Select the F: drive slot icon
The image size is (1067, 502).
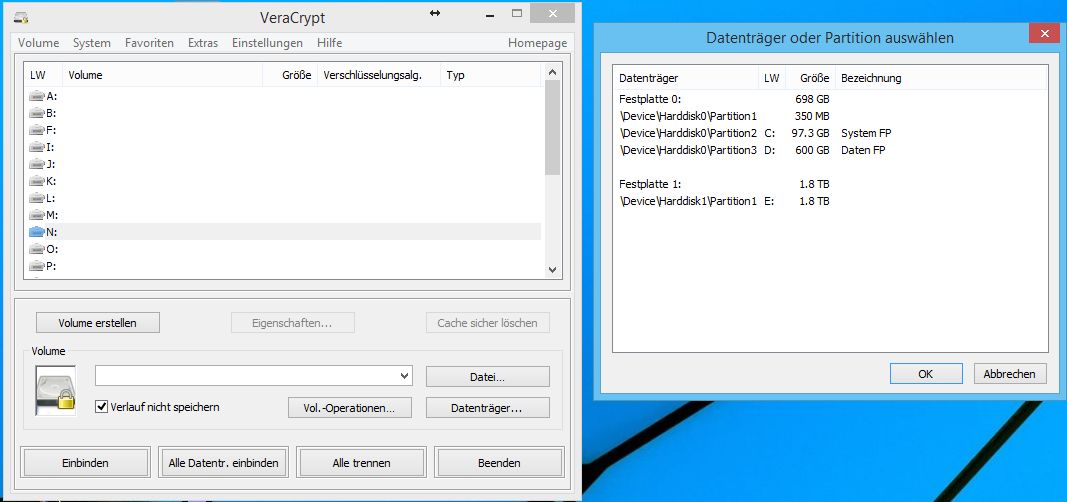[x=36, y=130]
